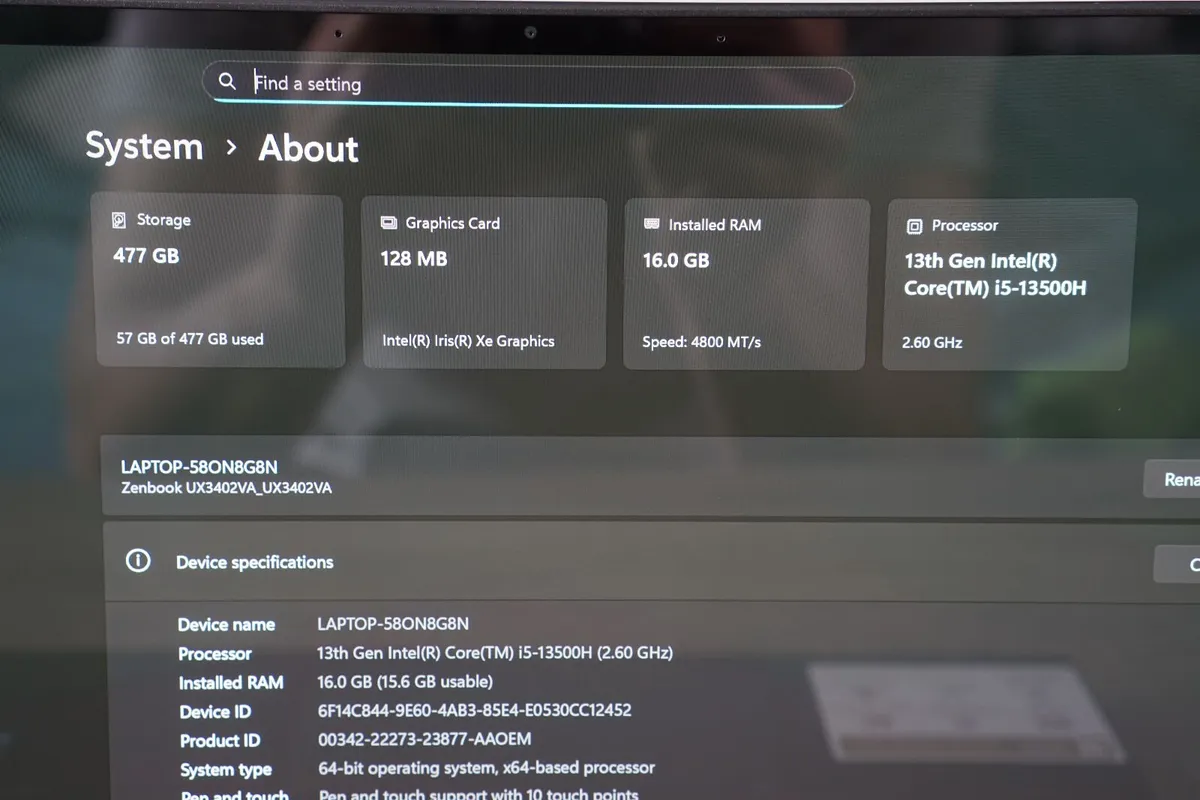Click the Graphics Card icon
This screenshot has height=800, width=1200.
click(389, 223)
